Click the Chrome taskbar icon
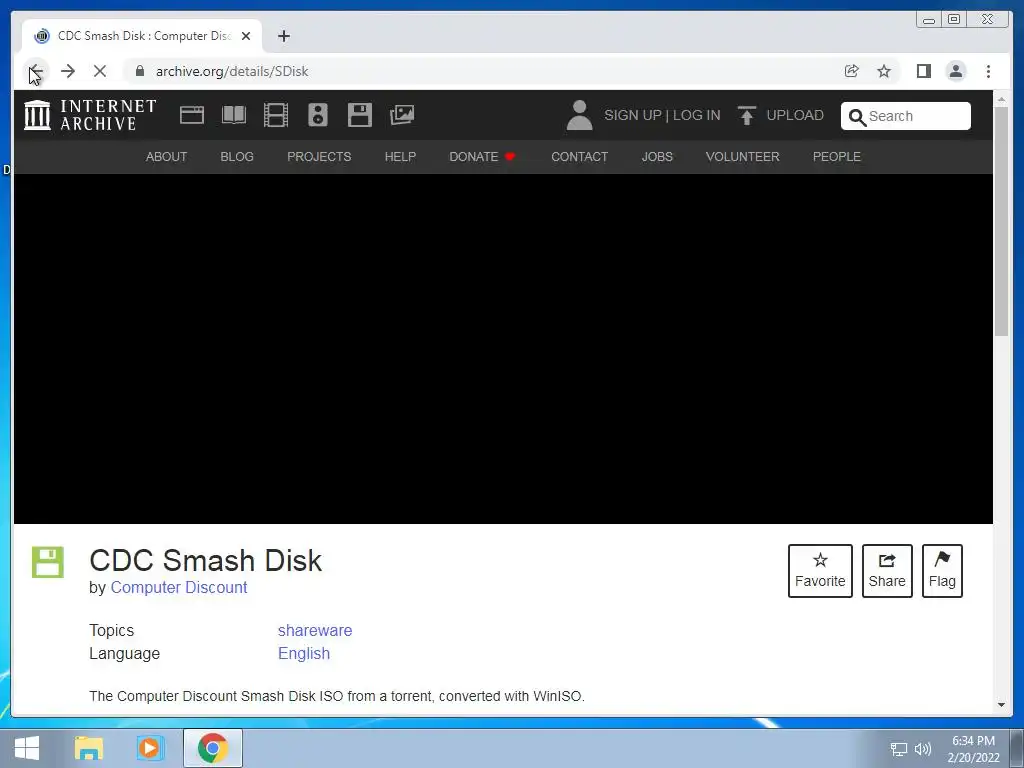Image resolution: width=1024 pixels, height=768 pixels. (212, 748)
